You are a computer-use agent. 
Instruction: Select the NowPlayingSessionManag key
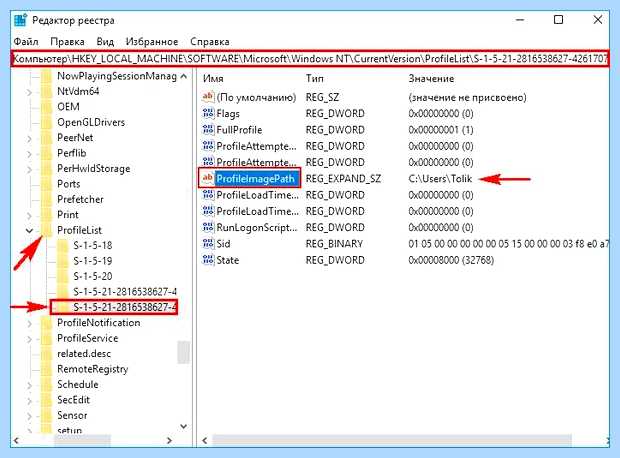[x=117, y=76]
